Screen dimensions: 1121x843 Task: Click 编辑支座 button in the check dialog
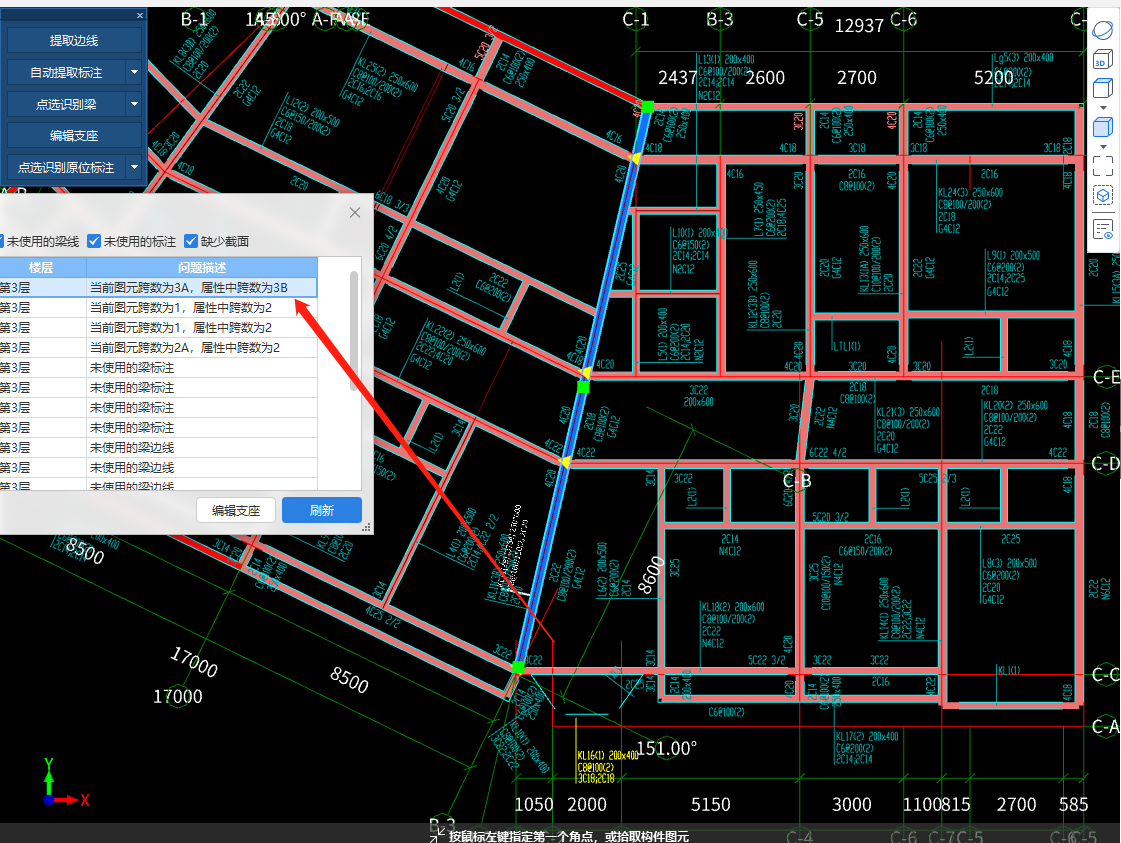(236, 511)
